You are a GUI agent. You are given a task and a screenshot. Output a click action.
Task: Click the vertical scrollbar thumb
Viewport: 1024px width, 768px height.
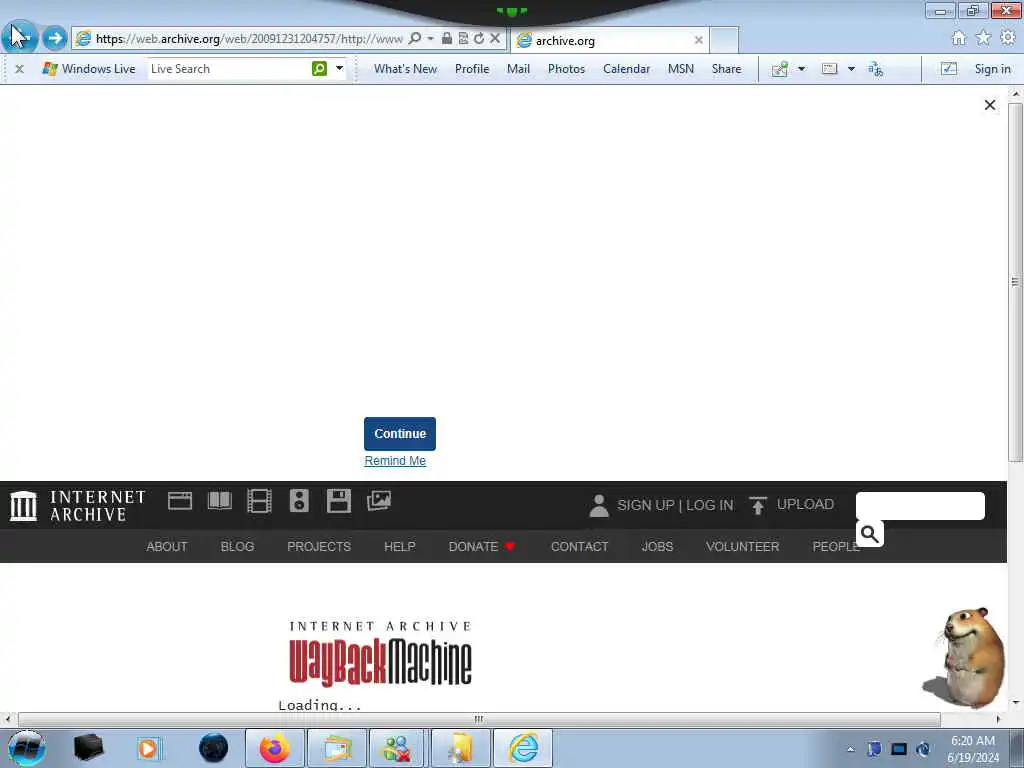(x=1015, y=282)
